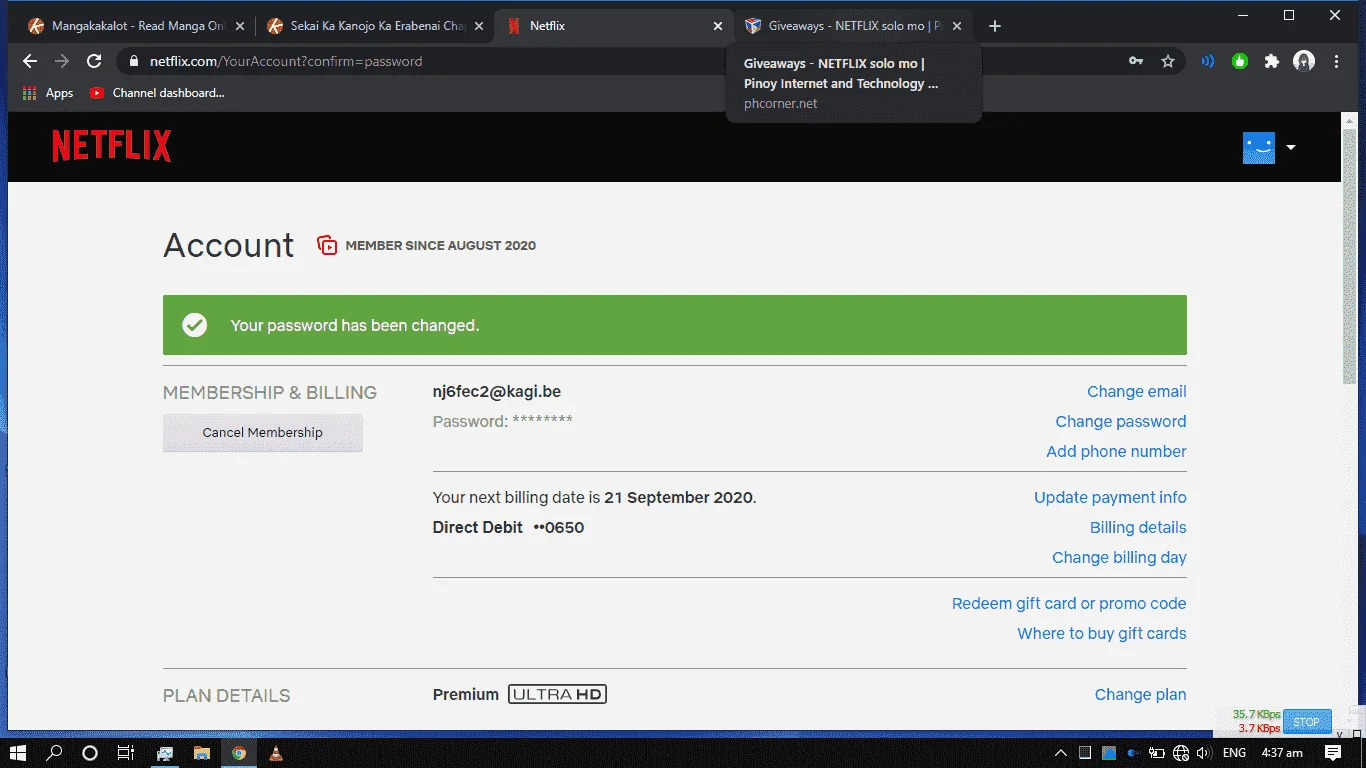Click the ULTRA HD badge
Image resolution: width=1366 pixels, height=768 pixels.
[557, 694]
